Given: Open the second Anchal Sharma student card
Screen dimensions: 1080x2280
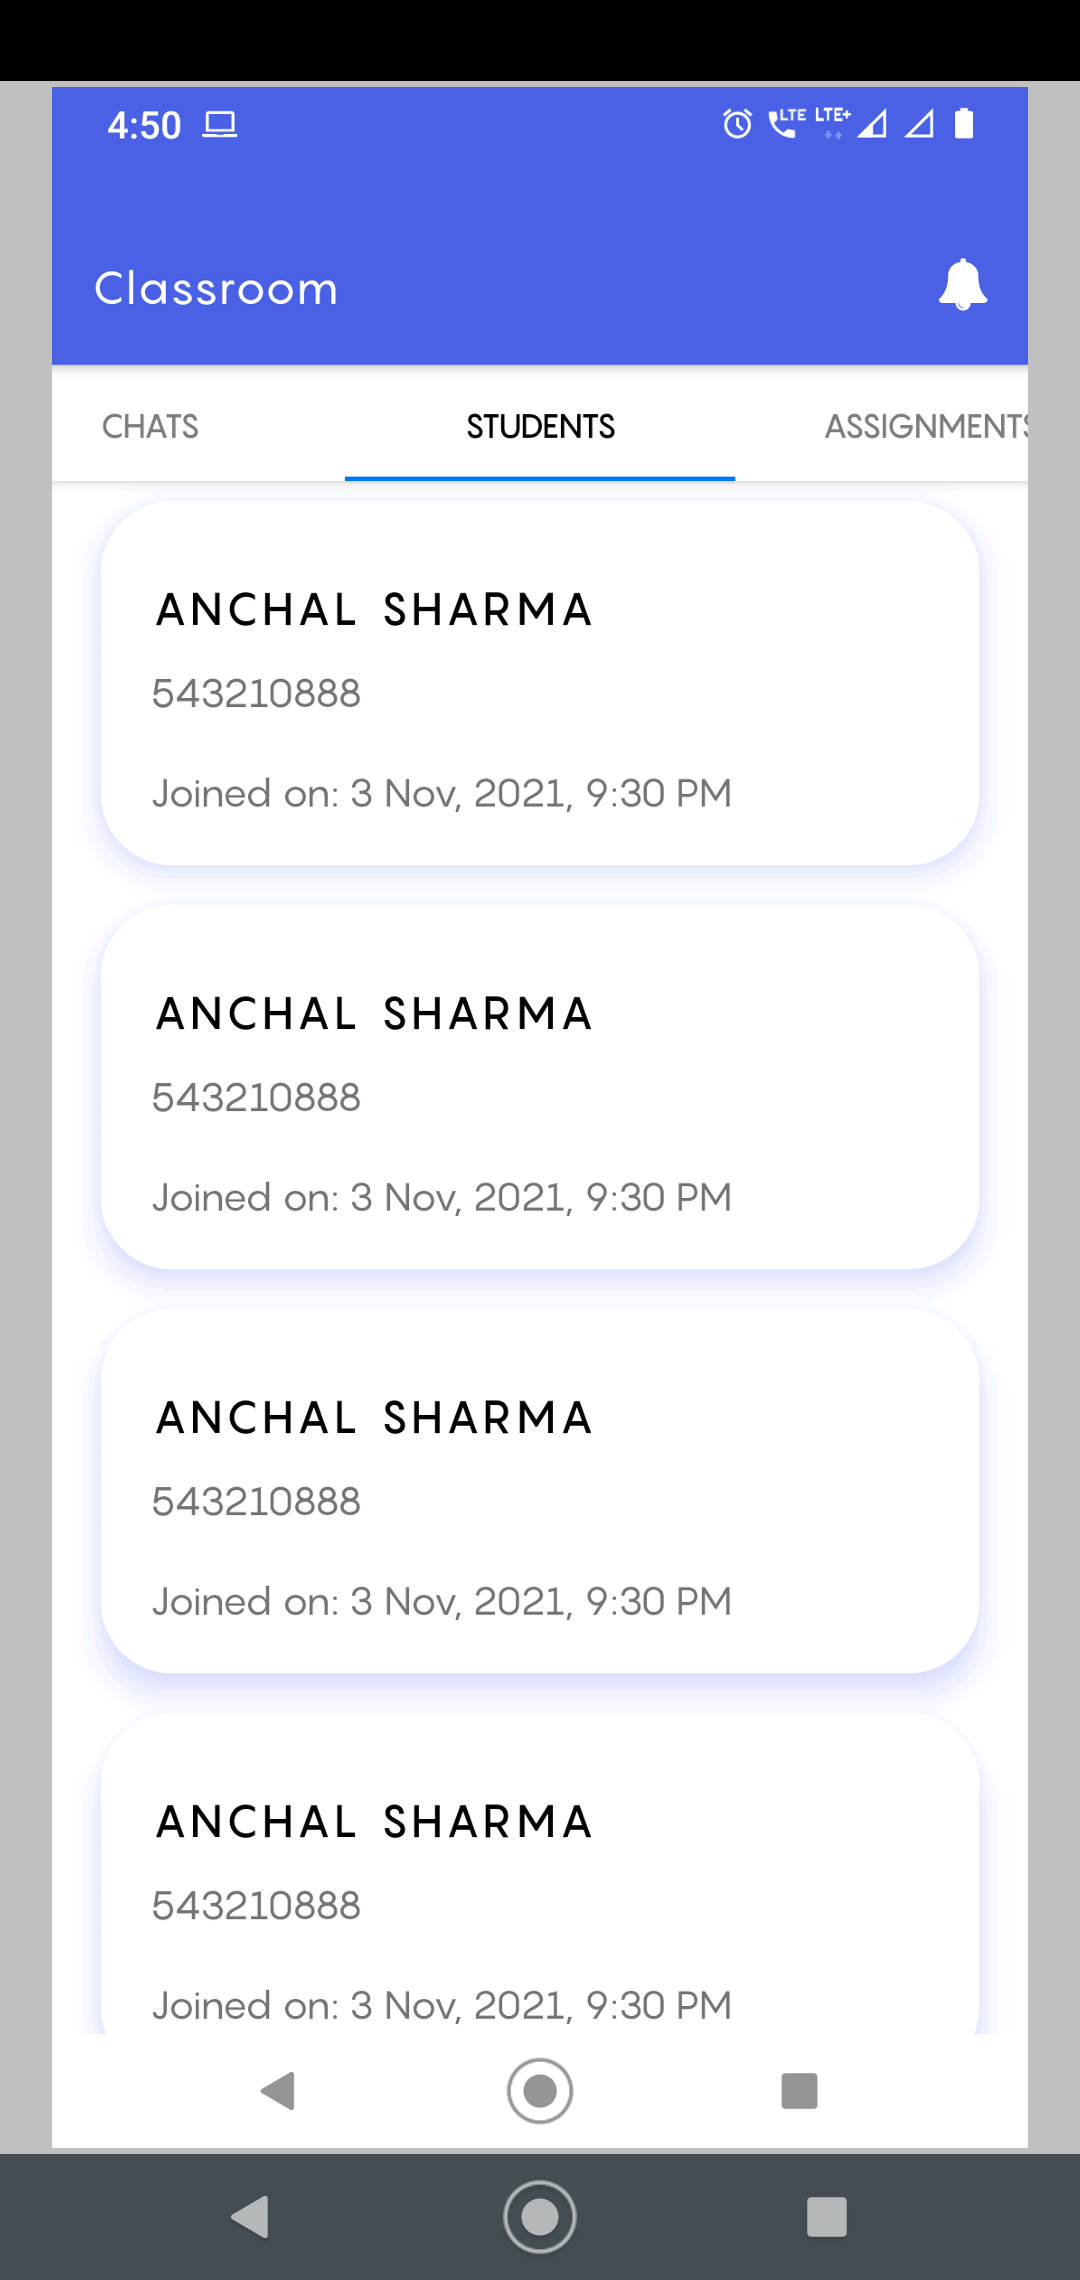Looking at the screenshot, I should pyautogui.click(x=540, y=1087).
